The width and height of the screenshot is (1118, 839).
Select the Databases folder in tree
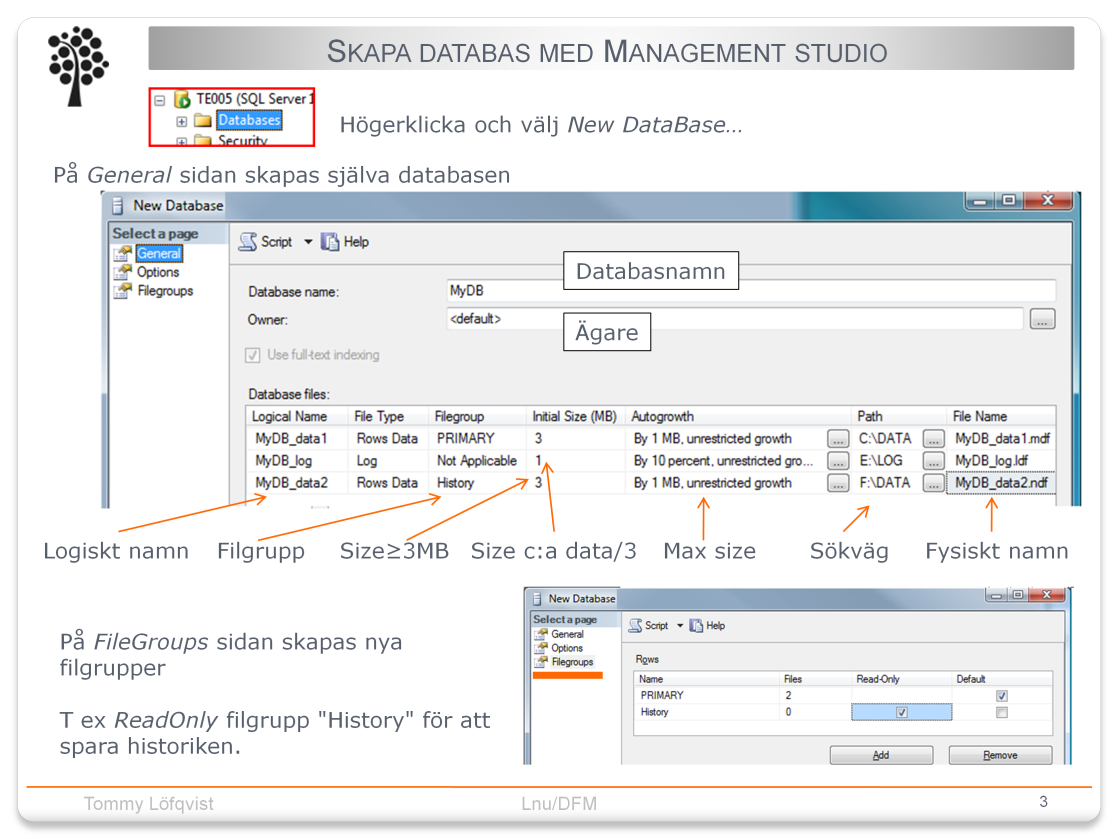point(249,120)
